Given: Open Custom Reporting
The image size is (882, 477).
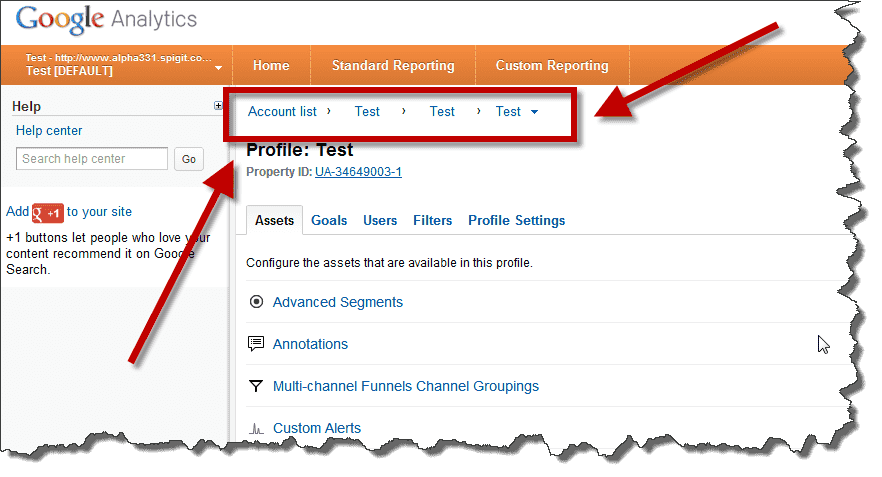Looking at the screenshot, I should 552,65.
